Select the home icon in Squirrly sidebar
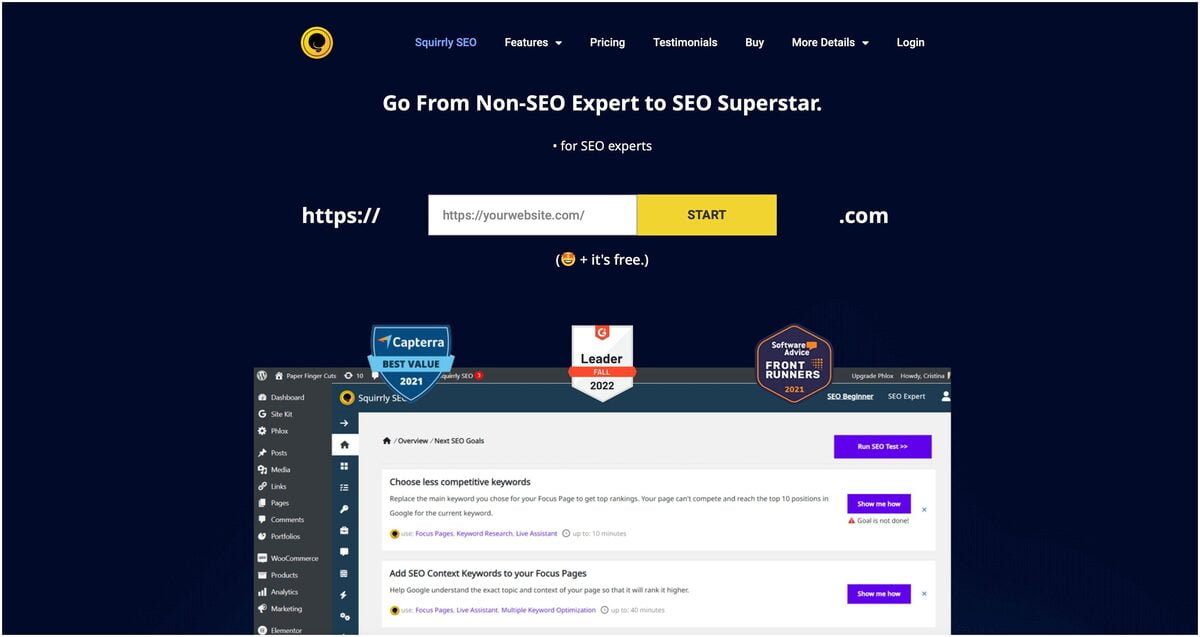 [344, 445]
